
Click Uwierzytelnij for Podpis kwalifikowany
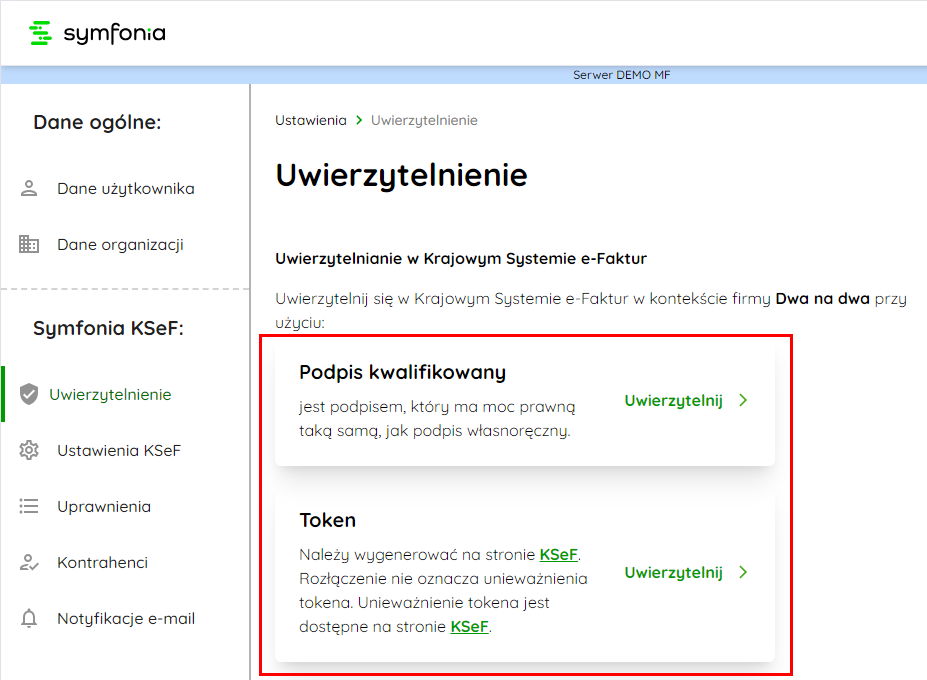(x=673, y=401)
